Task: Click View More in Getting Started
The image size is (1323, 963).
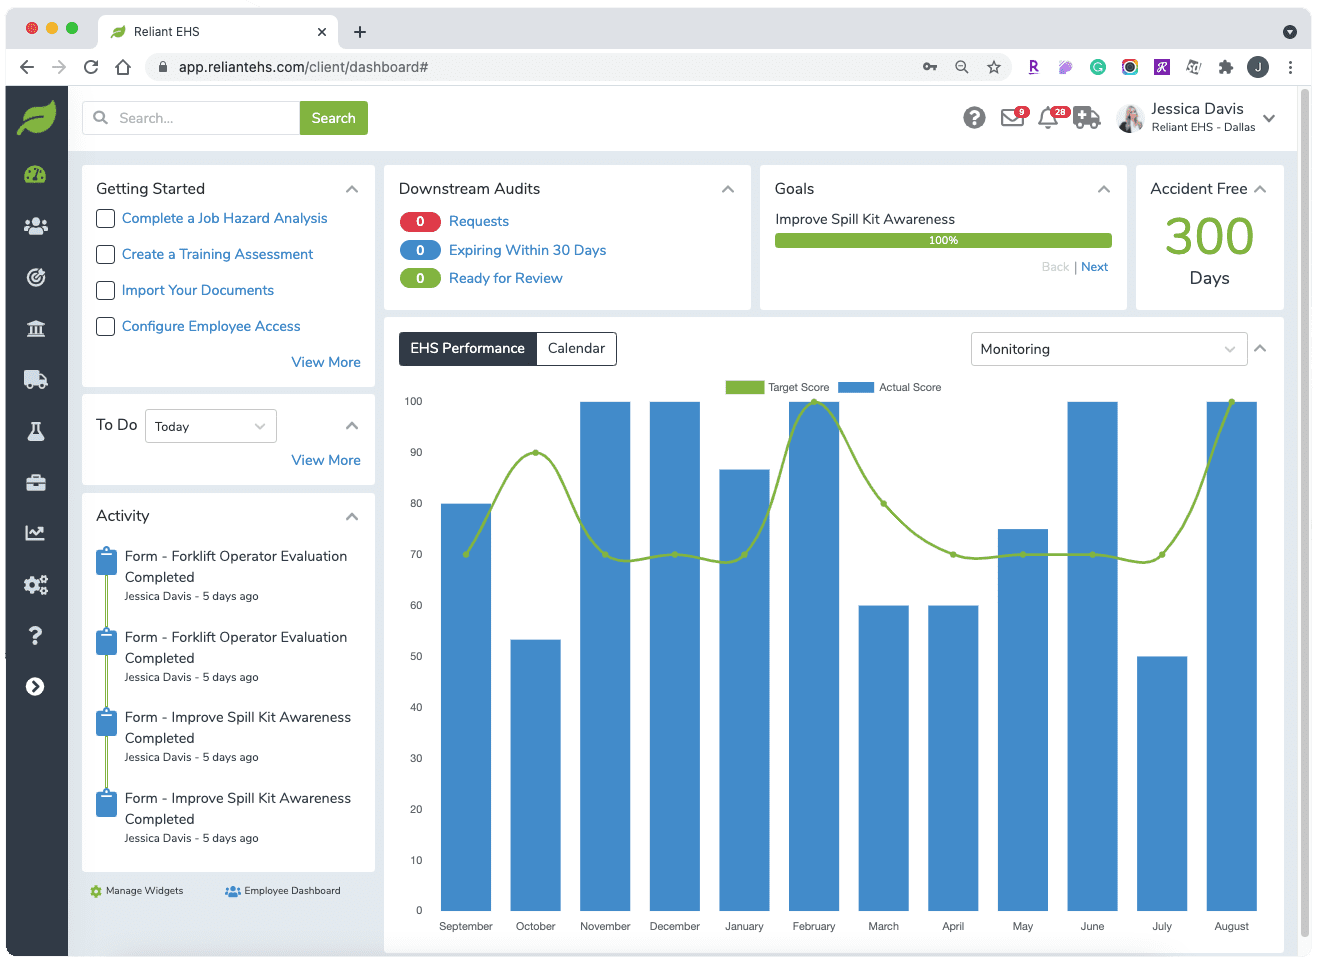Action: click(326, 362)
